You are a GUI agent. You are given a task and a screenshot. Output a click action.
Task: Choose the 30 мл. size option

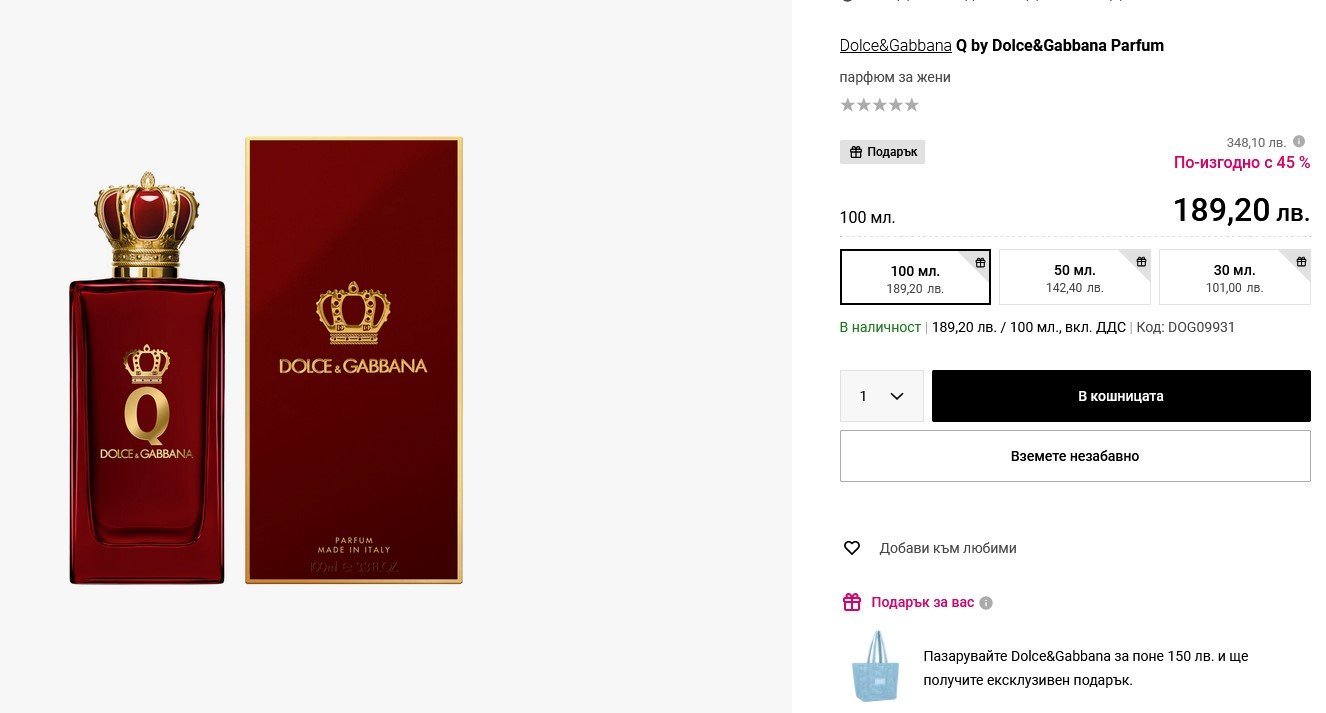[x=1234, y=277]
